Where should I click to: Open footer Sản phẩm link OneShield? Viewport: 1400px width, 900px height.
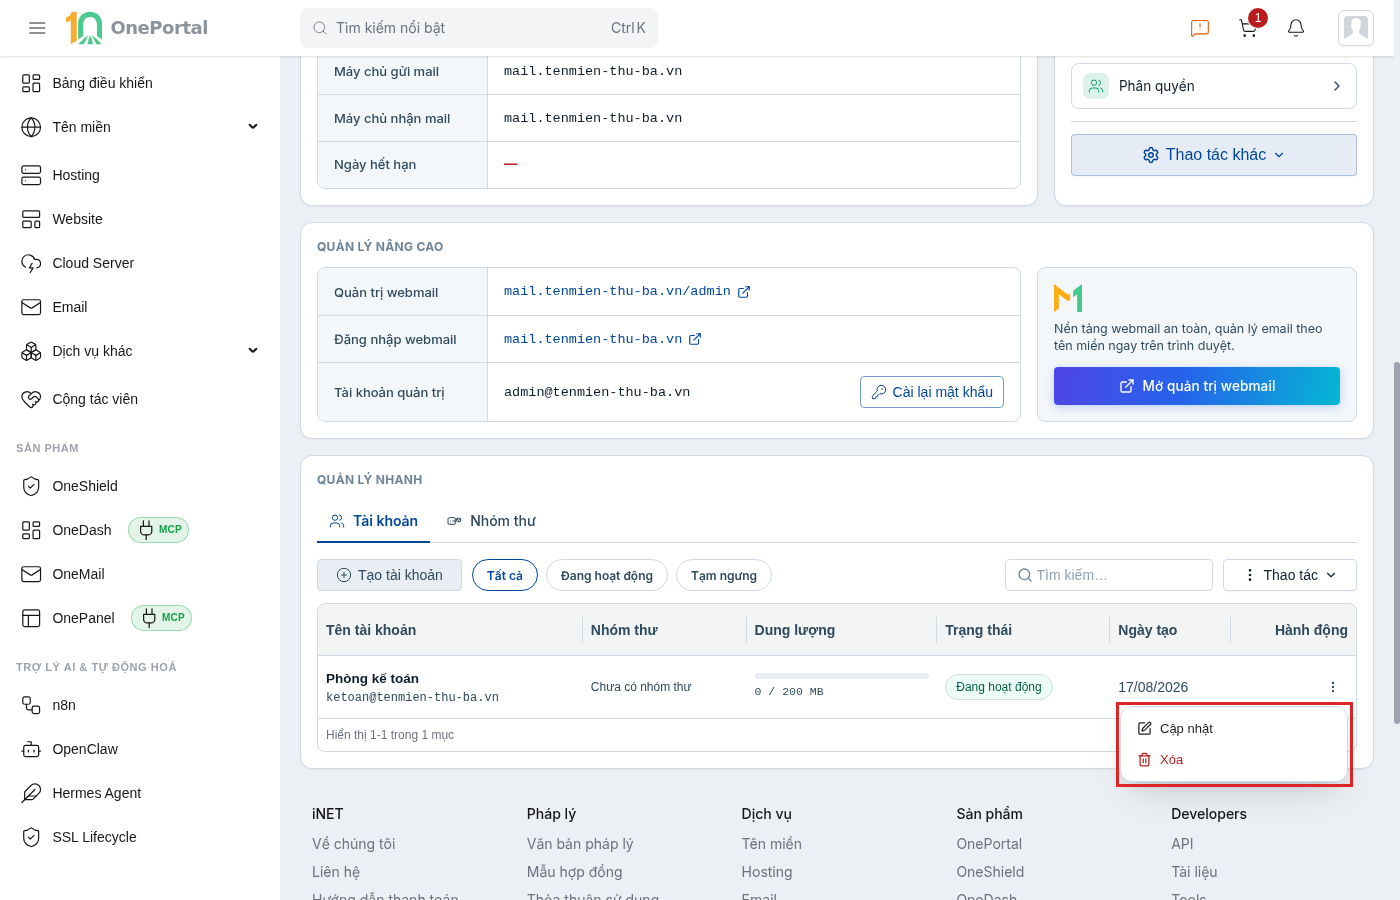point(990,872)
